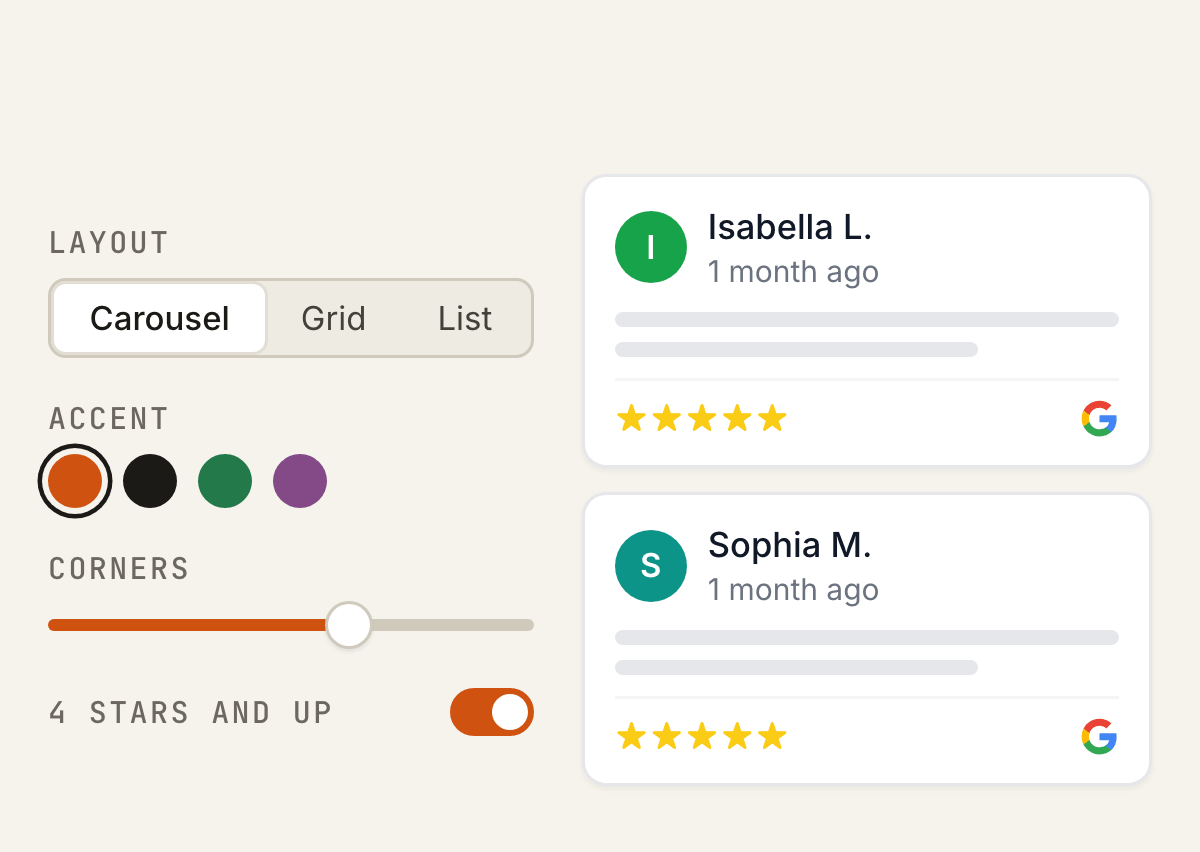Image resolution: width=1200 pixels, height=852 pixels.
Task: Switch layout to Grid
Action: tap(333, 318)
